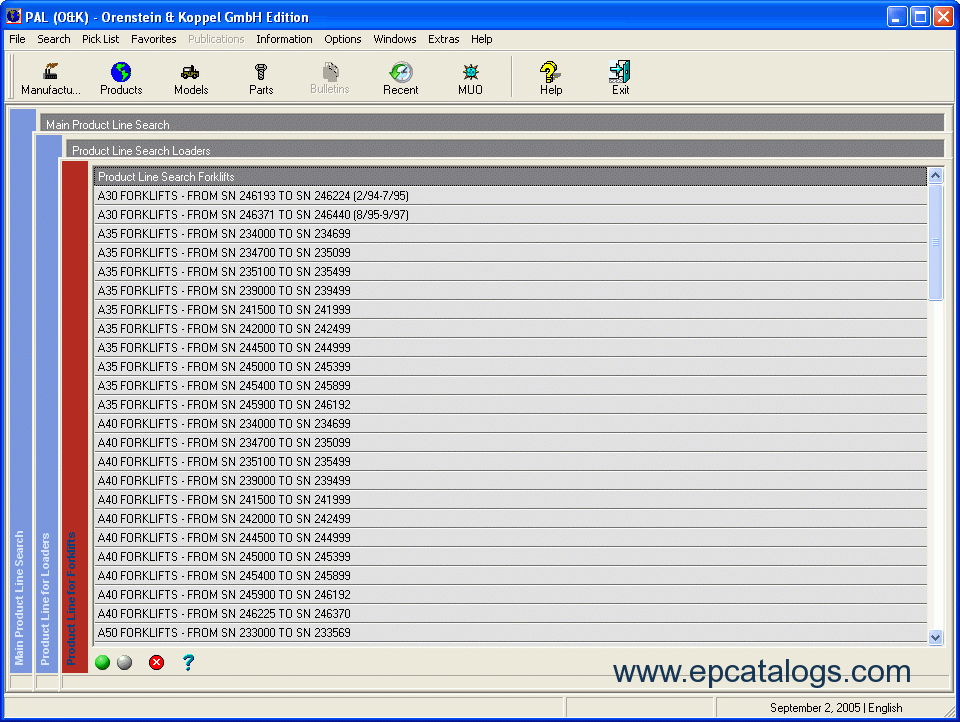Click the list scrollbar up arrow
The image size is (960, 722).
pyautogui.click(x=935, y=176)
